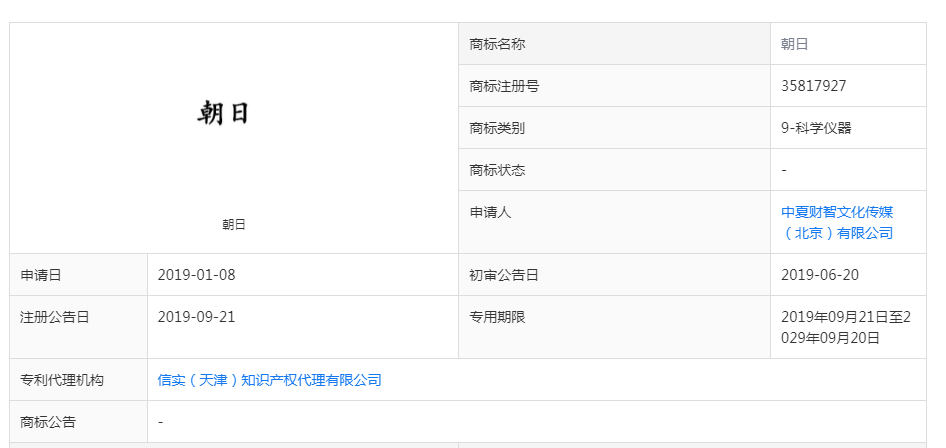Click the 申请人 label cell
Viewport: 946px width, 448px height.
point(614,222)
